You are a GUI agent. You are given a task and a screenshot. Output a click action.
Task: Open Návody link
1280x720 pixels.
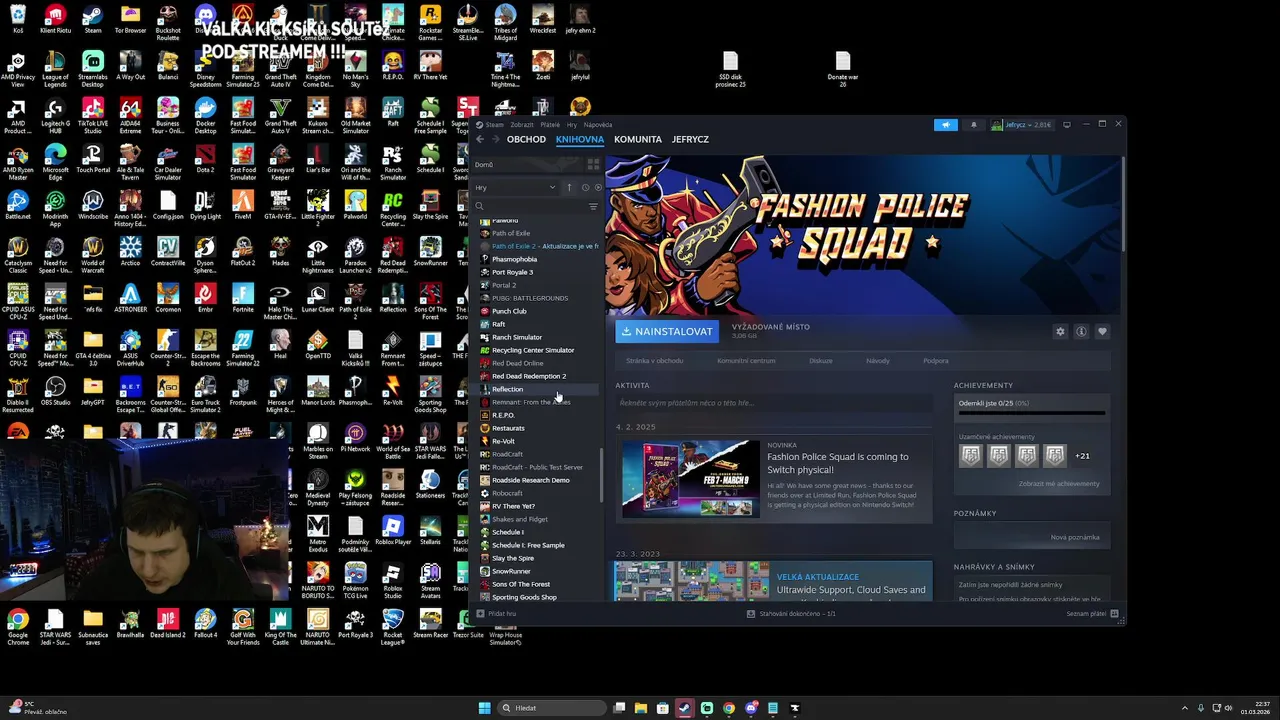(x=878, y=361)
